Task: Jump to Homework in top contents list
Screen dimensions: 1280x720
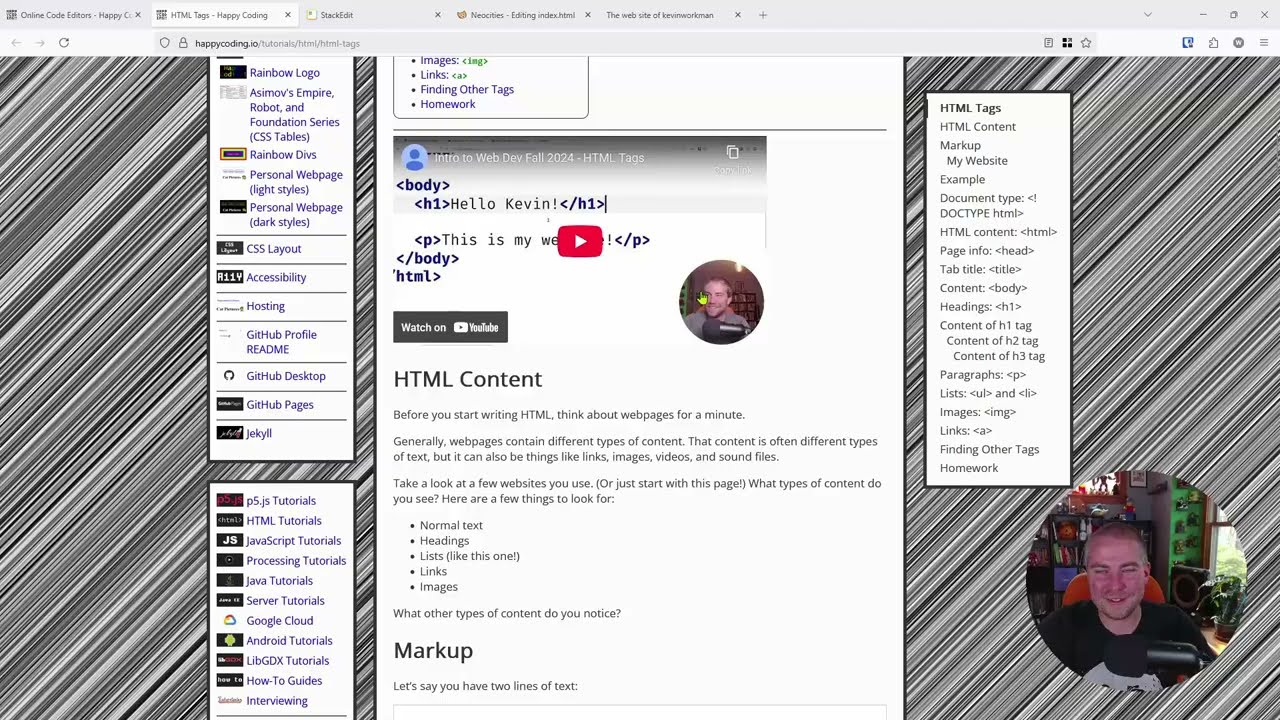Action: pos(448,104)
